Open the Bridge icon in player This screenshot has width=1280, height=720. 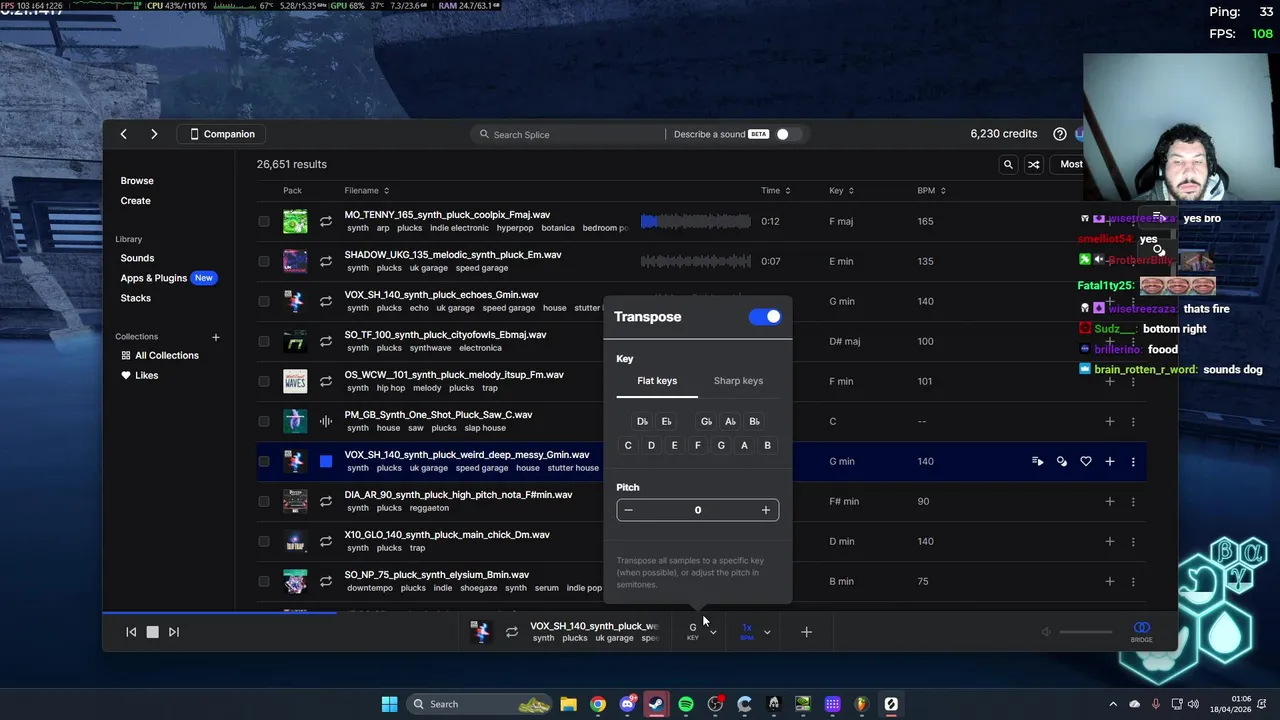tap(1142, 631)
